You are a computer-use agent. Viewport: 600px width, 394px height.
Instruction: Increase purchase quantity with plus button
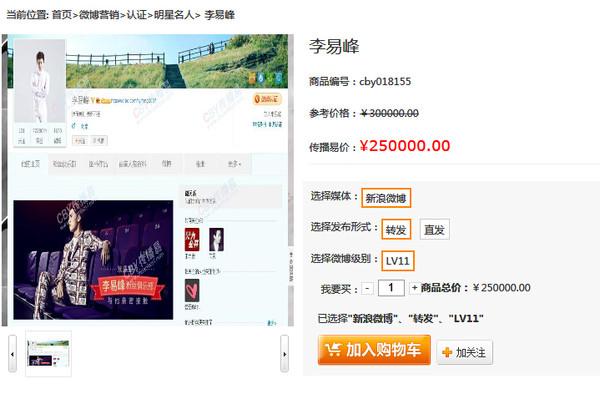(x=414, y=288)
